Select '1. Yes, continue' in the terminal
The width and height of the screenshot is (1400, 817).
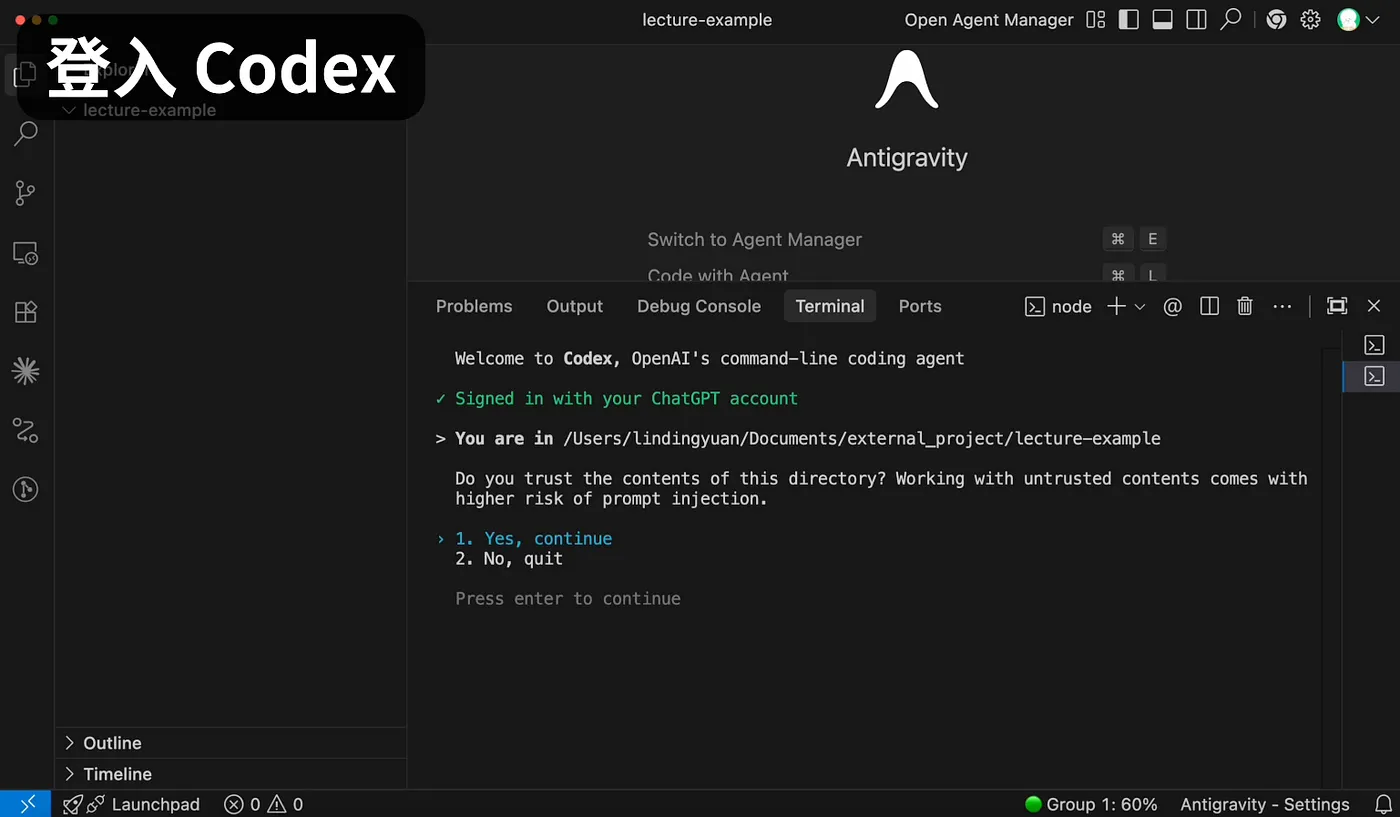533,538
